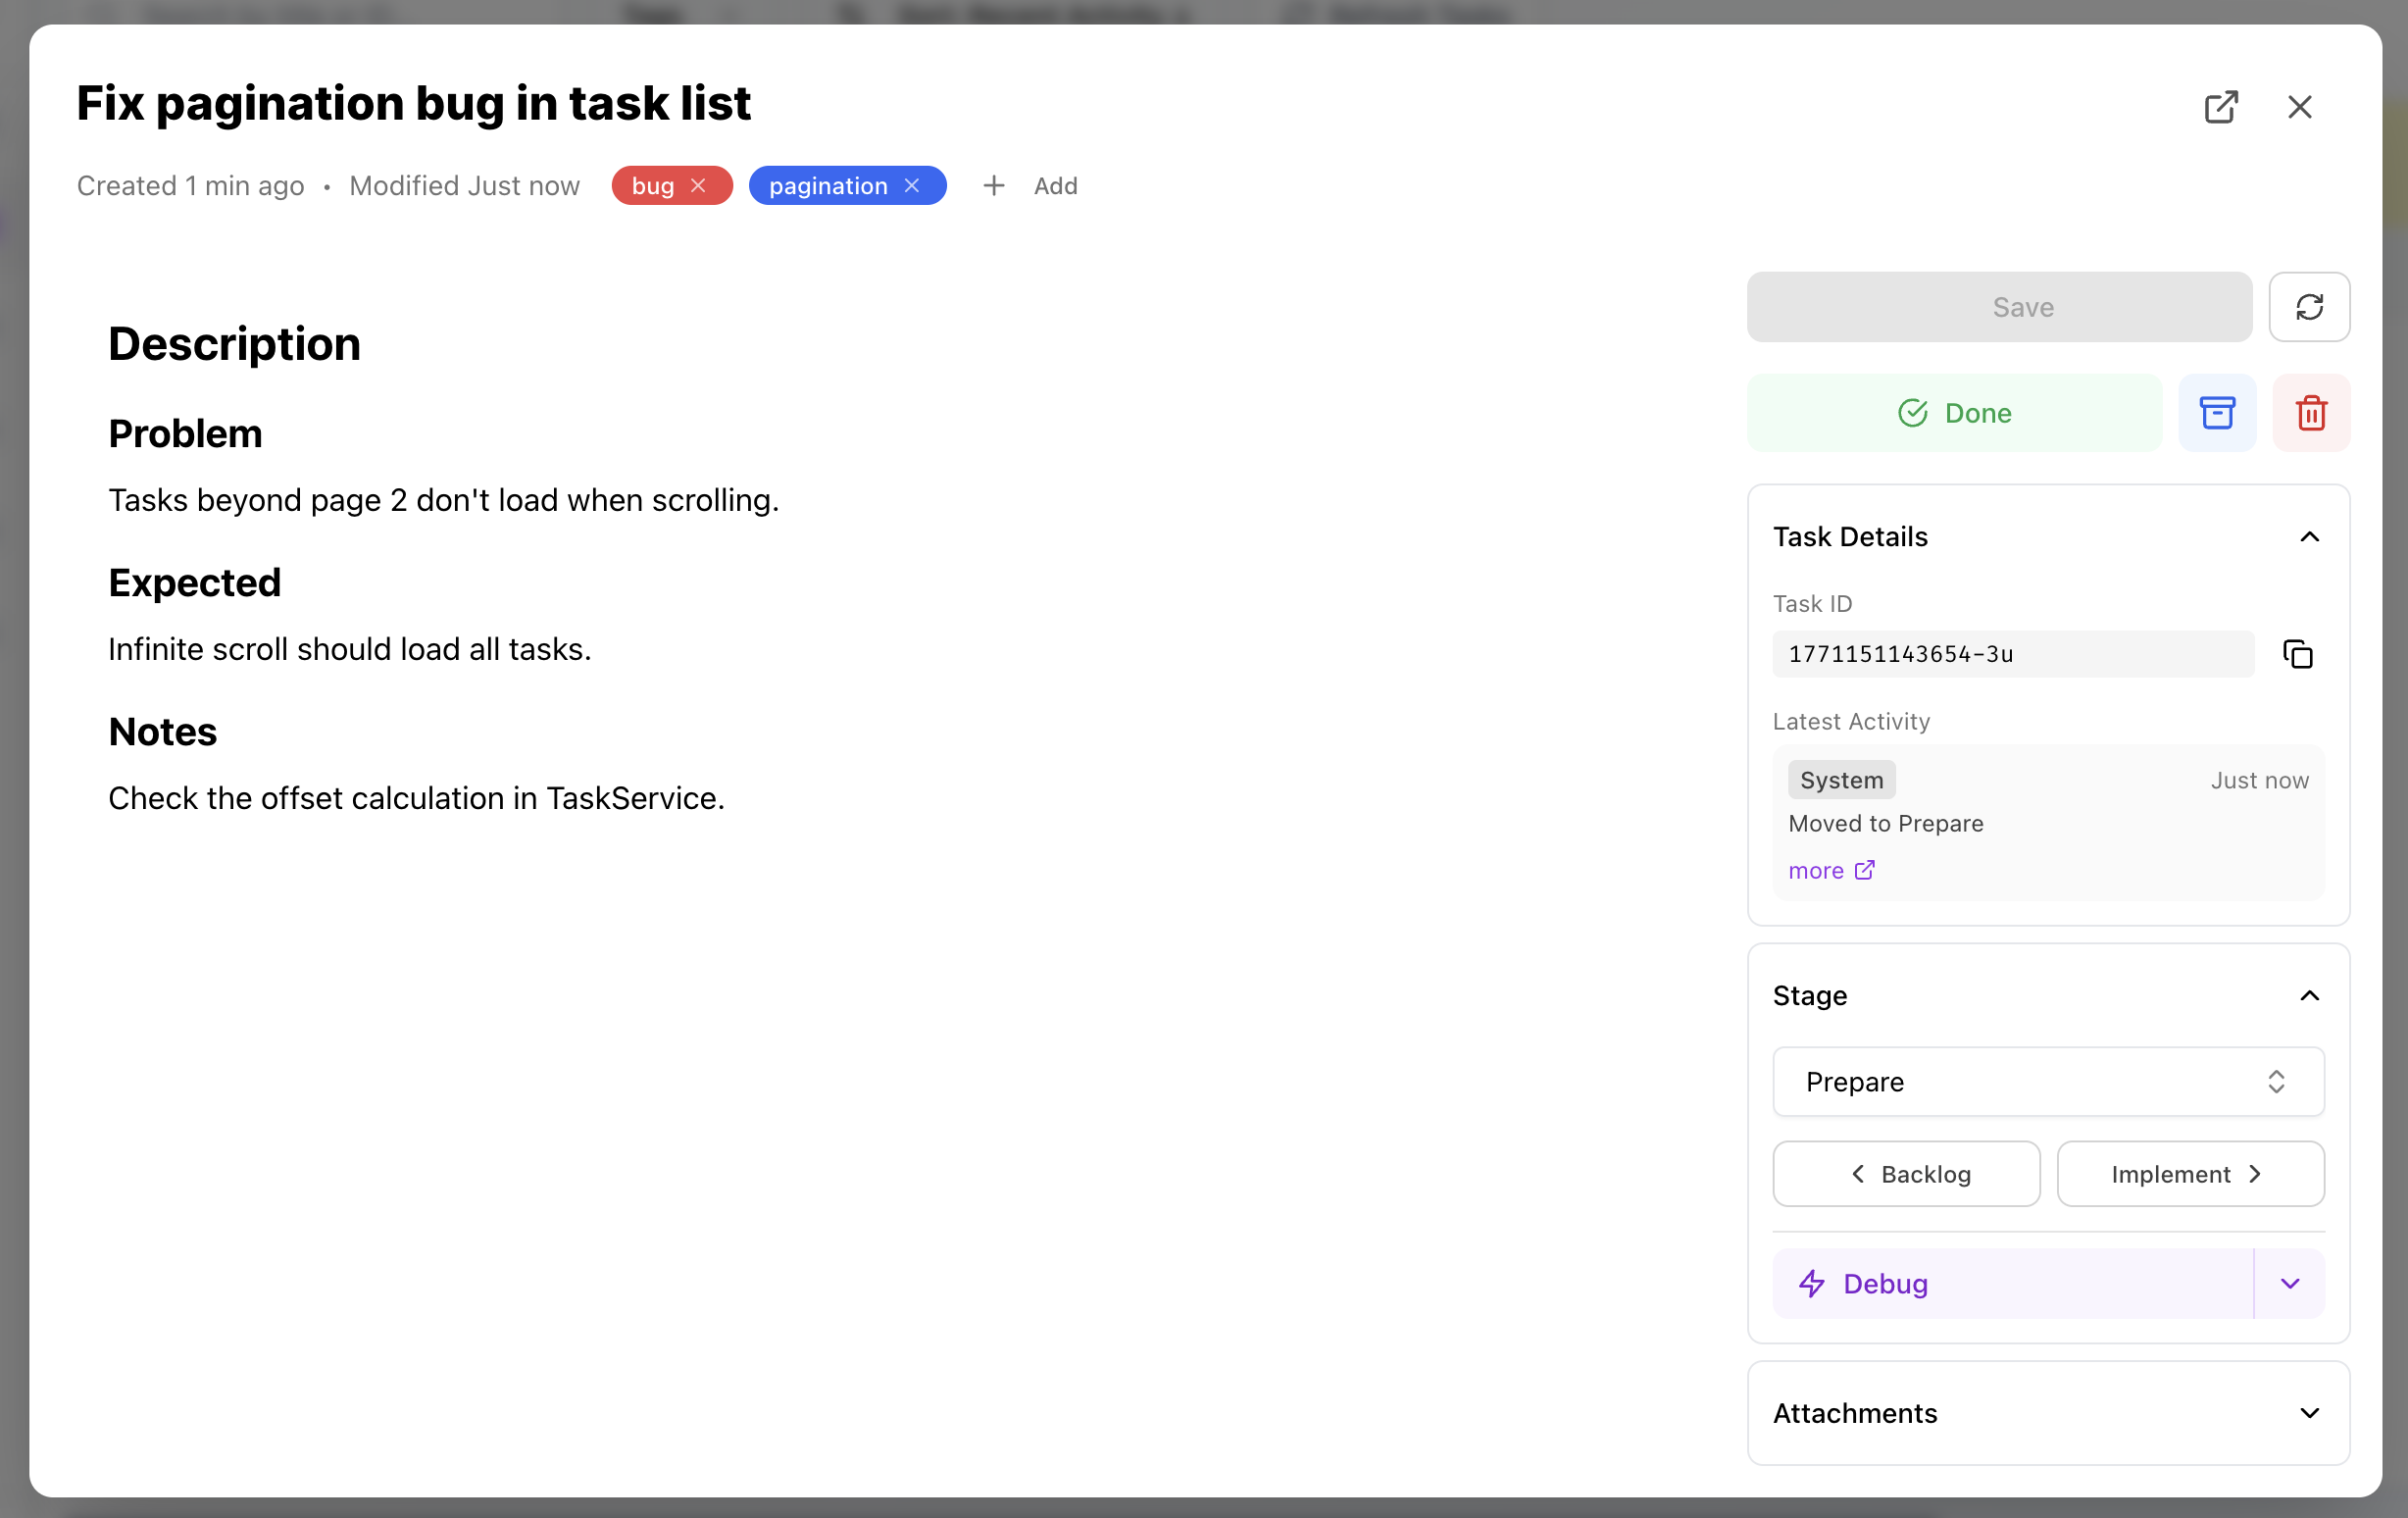Screen dimensions: 2408x1518
Task: Click the Debug lightning icon
Action: tap(1812, 1284)
